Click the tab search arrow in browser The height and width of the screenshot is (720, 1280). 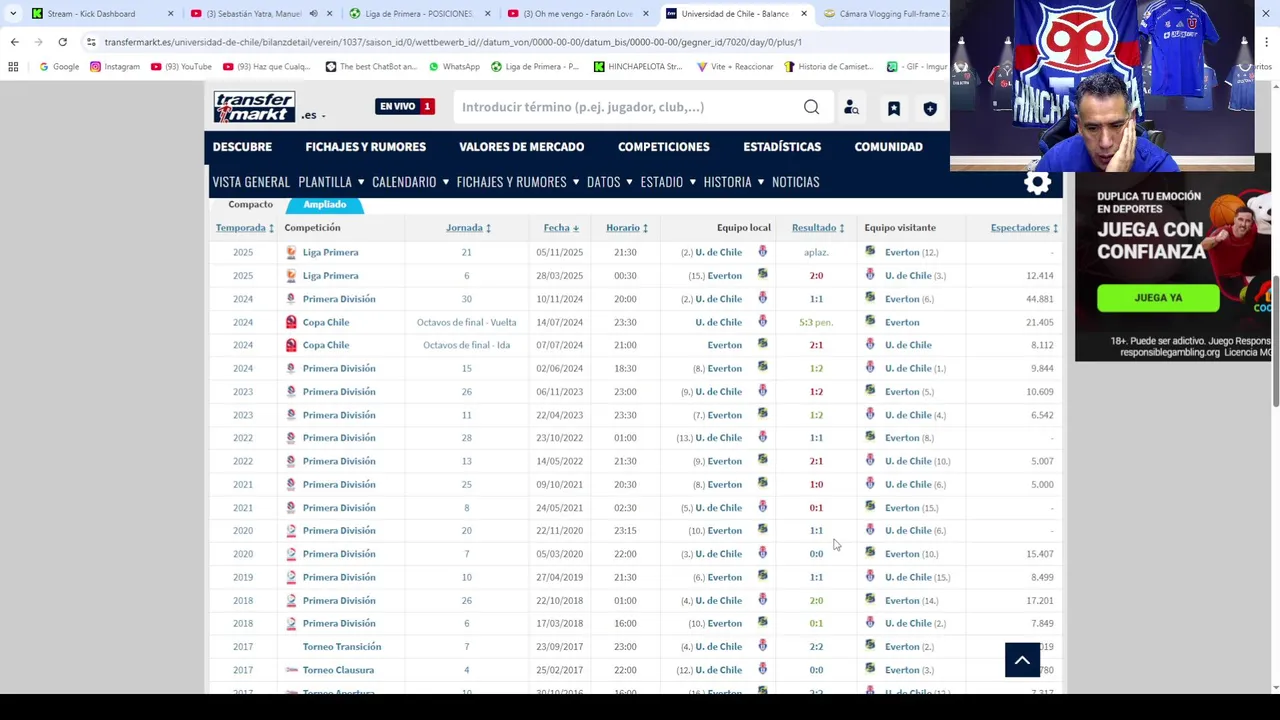13,14
